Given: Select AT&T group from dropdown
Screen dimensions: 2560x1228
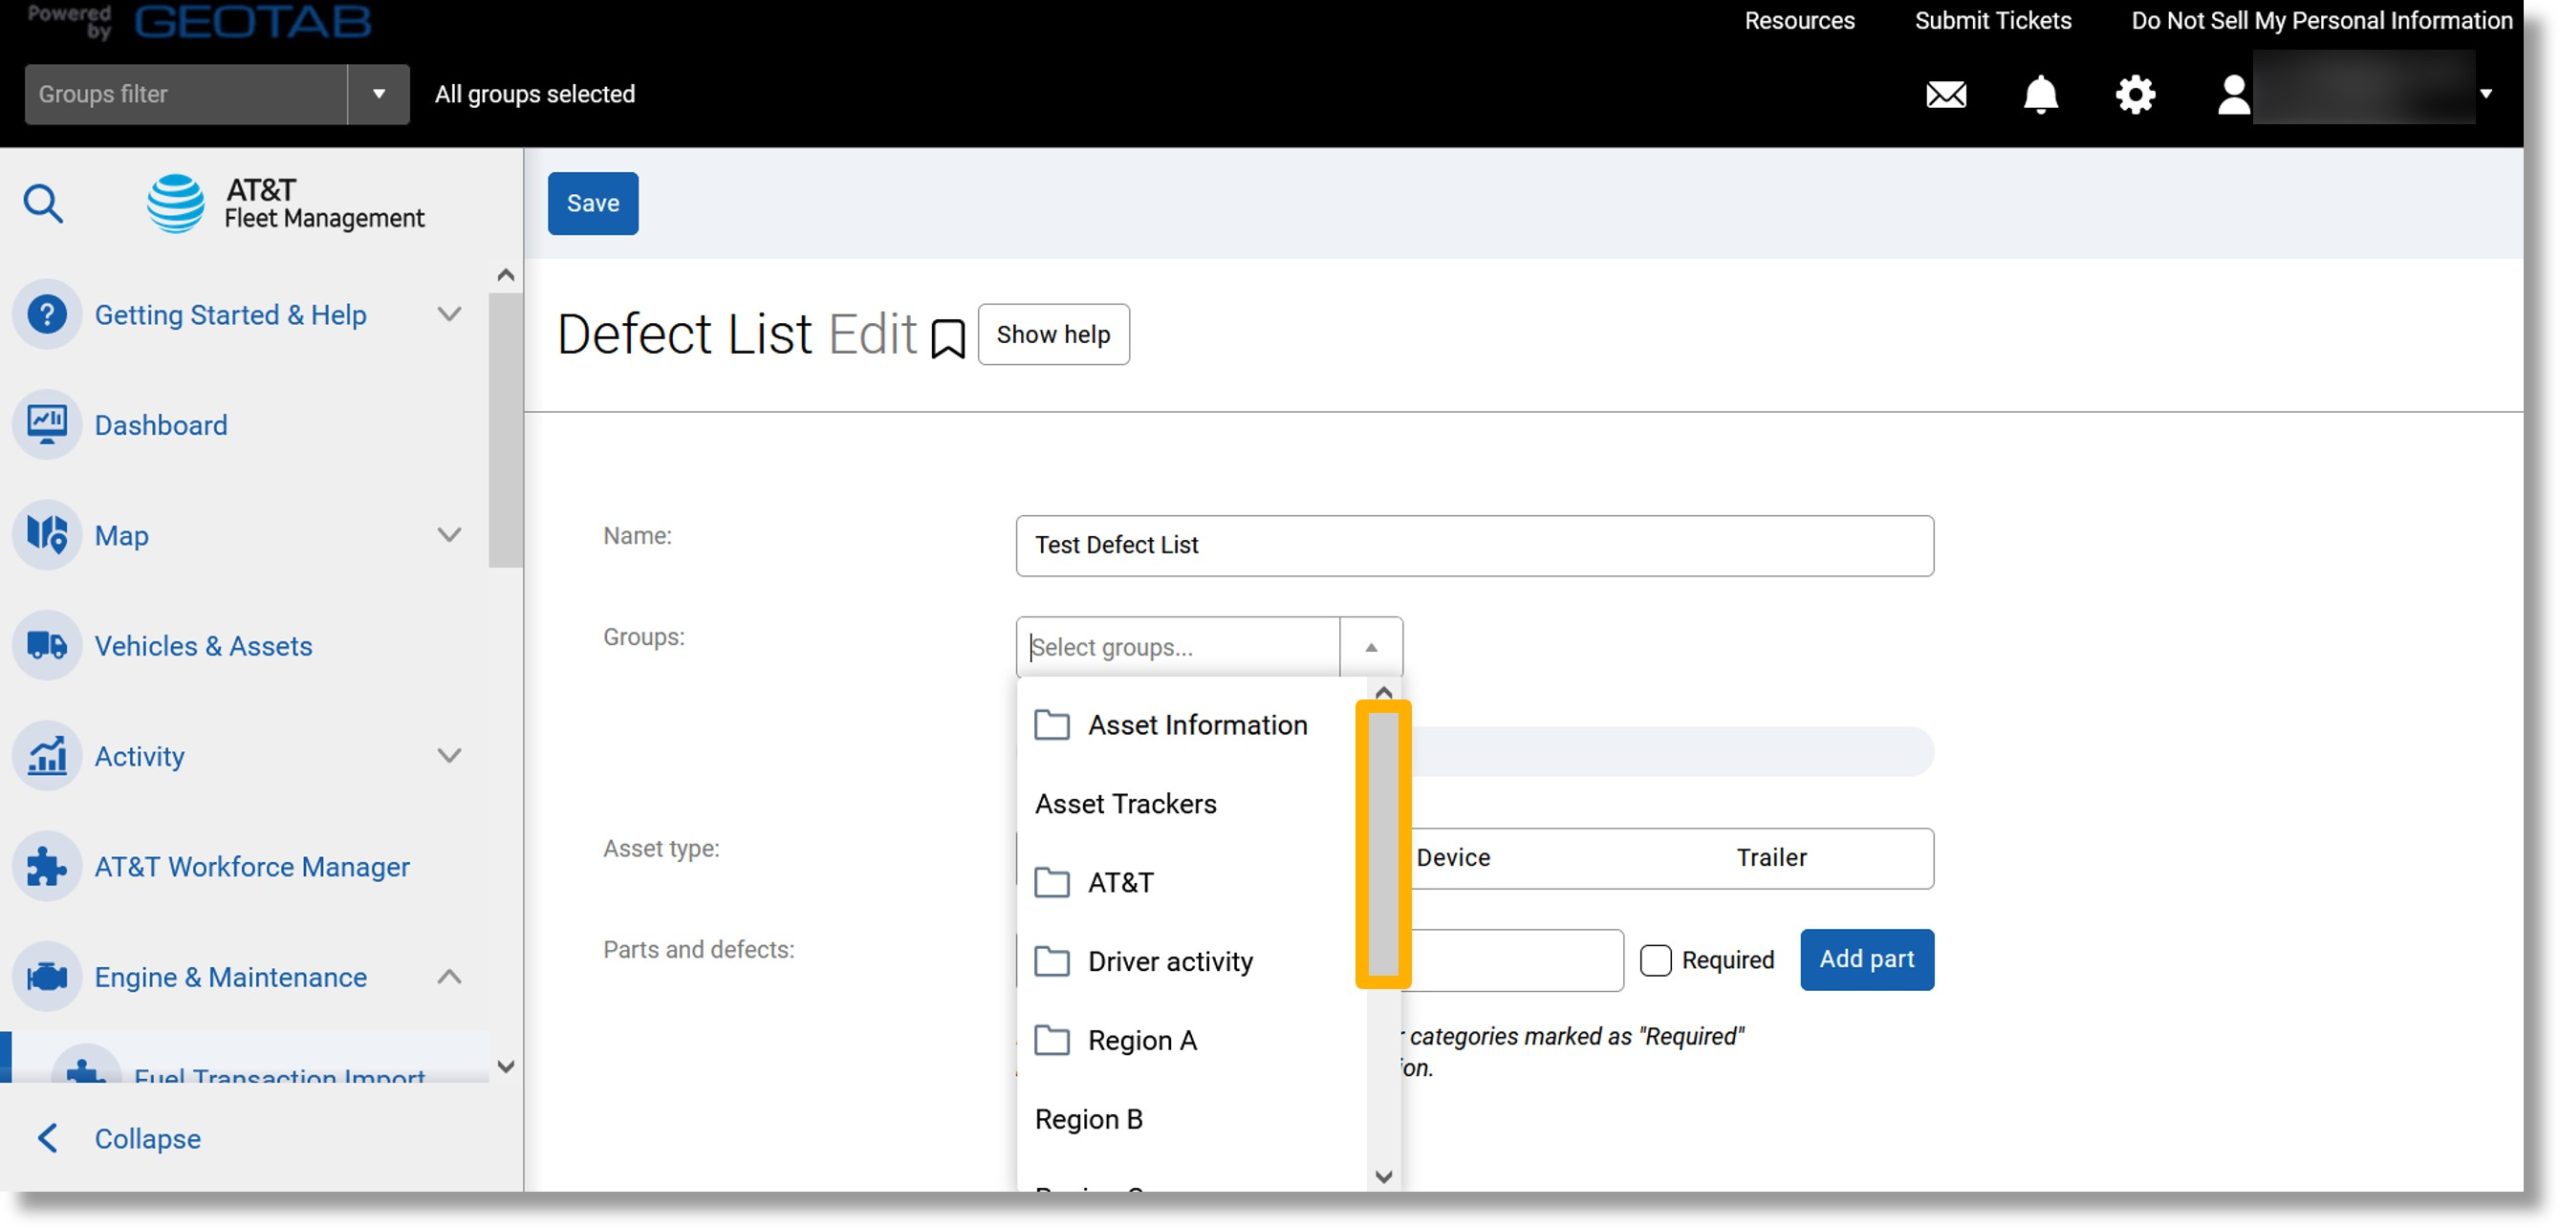Looking at the screenshot, I should coord(1122,883).
